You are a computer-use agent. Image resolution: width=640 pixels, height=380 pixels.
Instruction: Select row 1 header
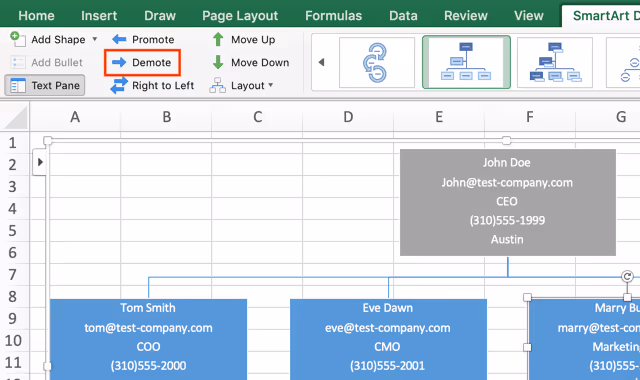pyautogui.click(x=13, y=143)
